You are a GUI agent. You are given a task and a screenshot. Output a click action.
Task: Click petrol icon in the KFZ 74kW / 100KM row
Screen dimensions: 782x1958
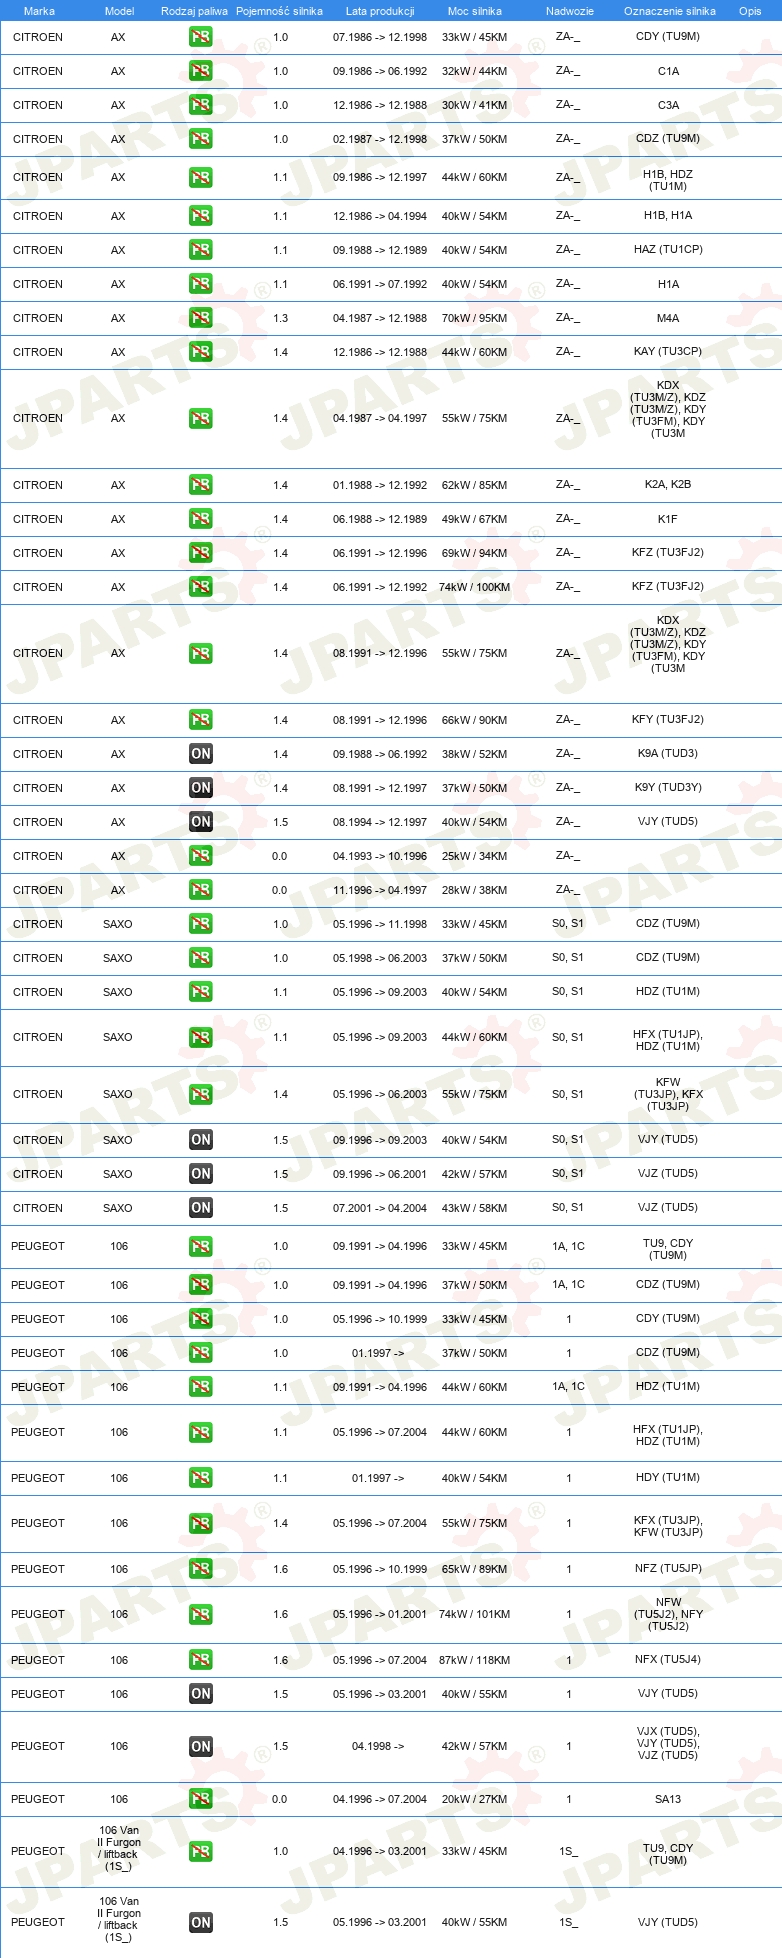(201, 587)
